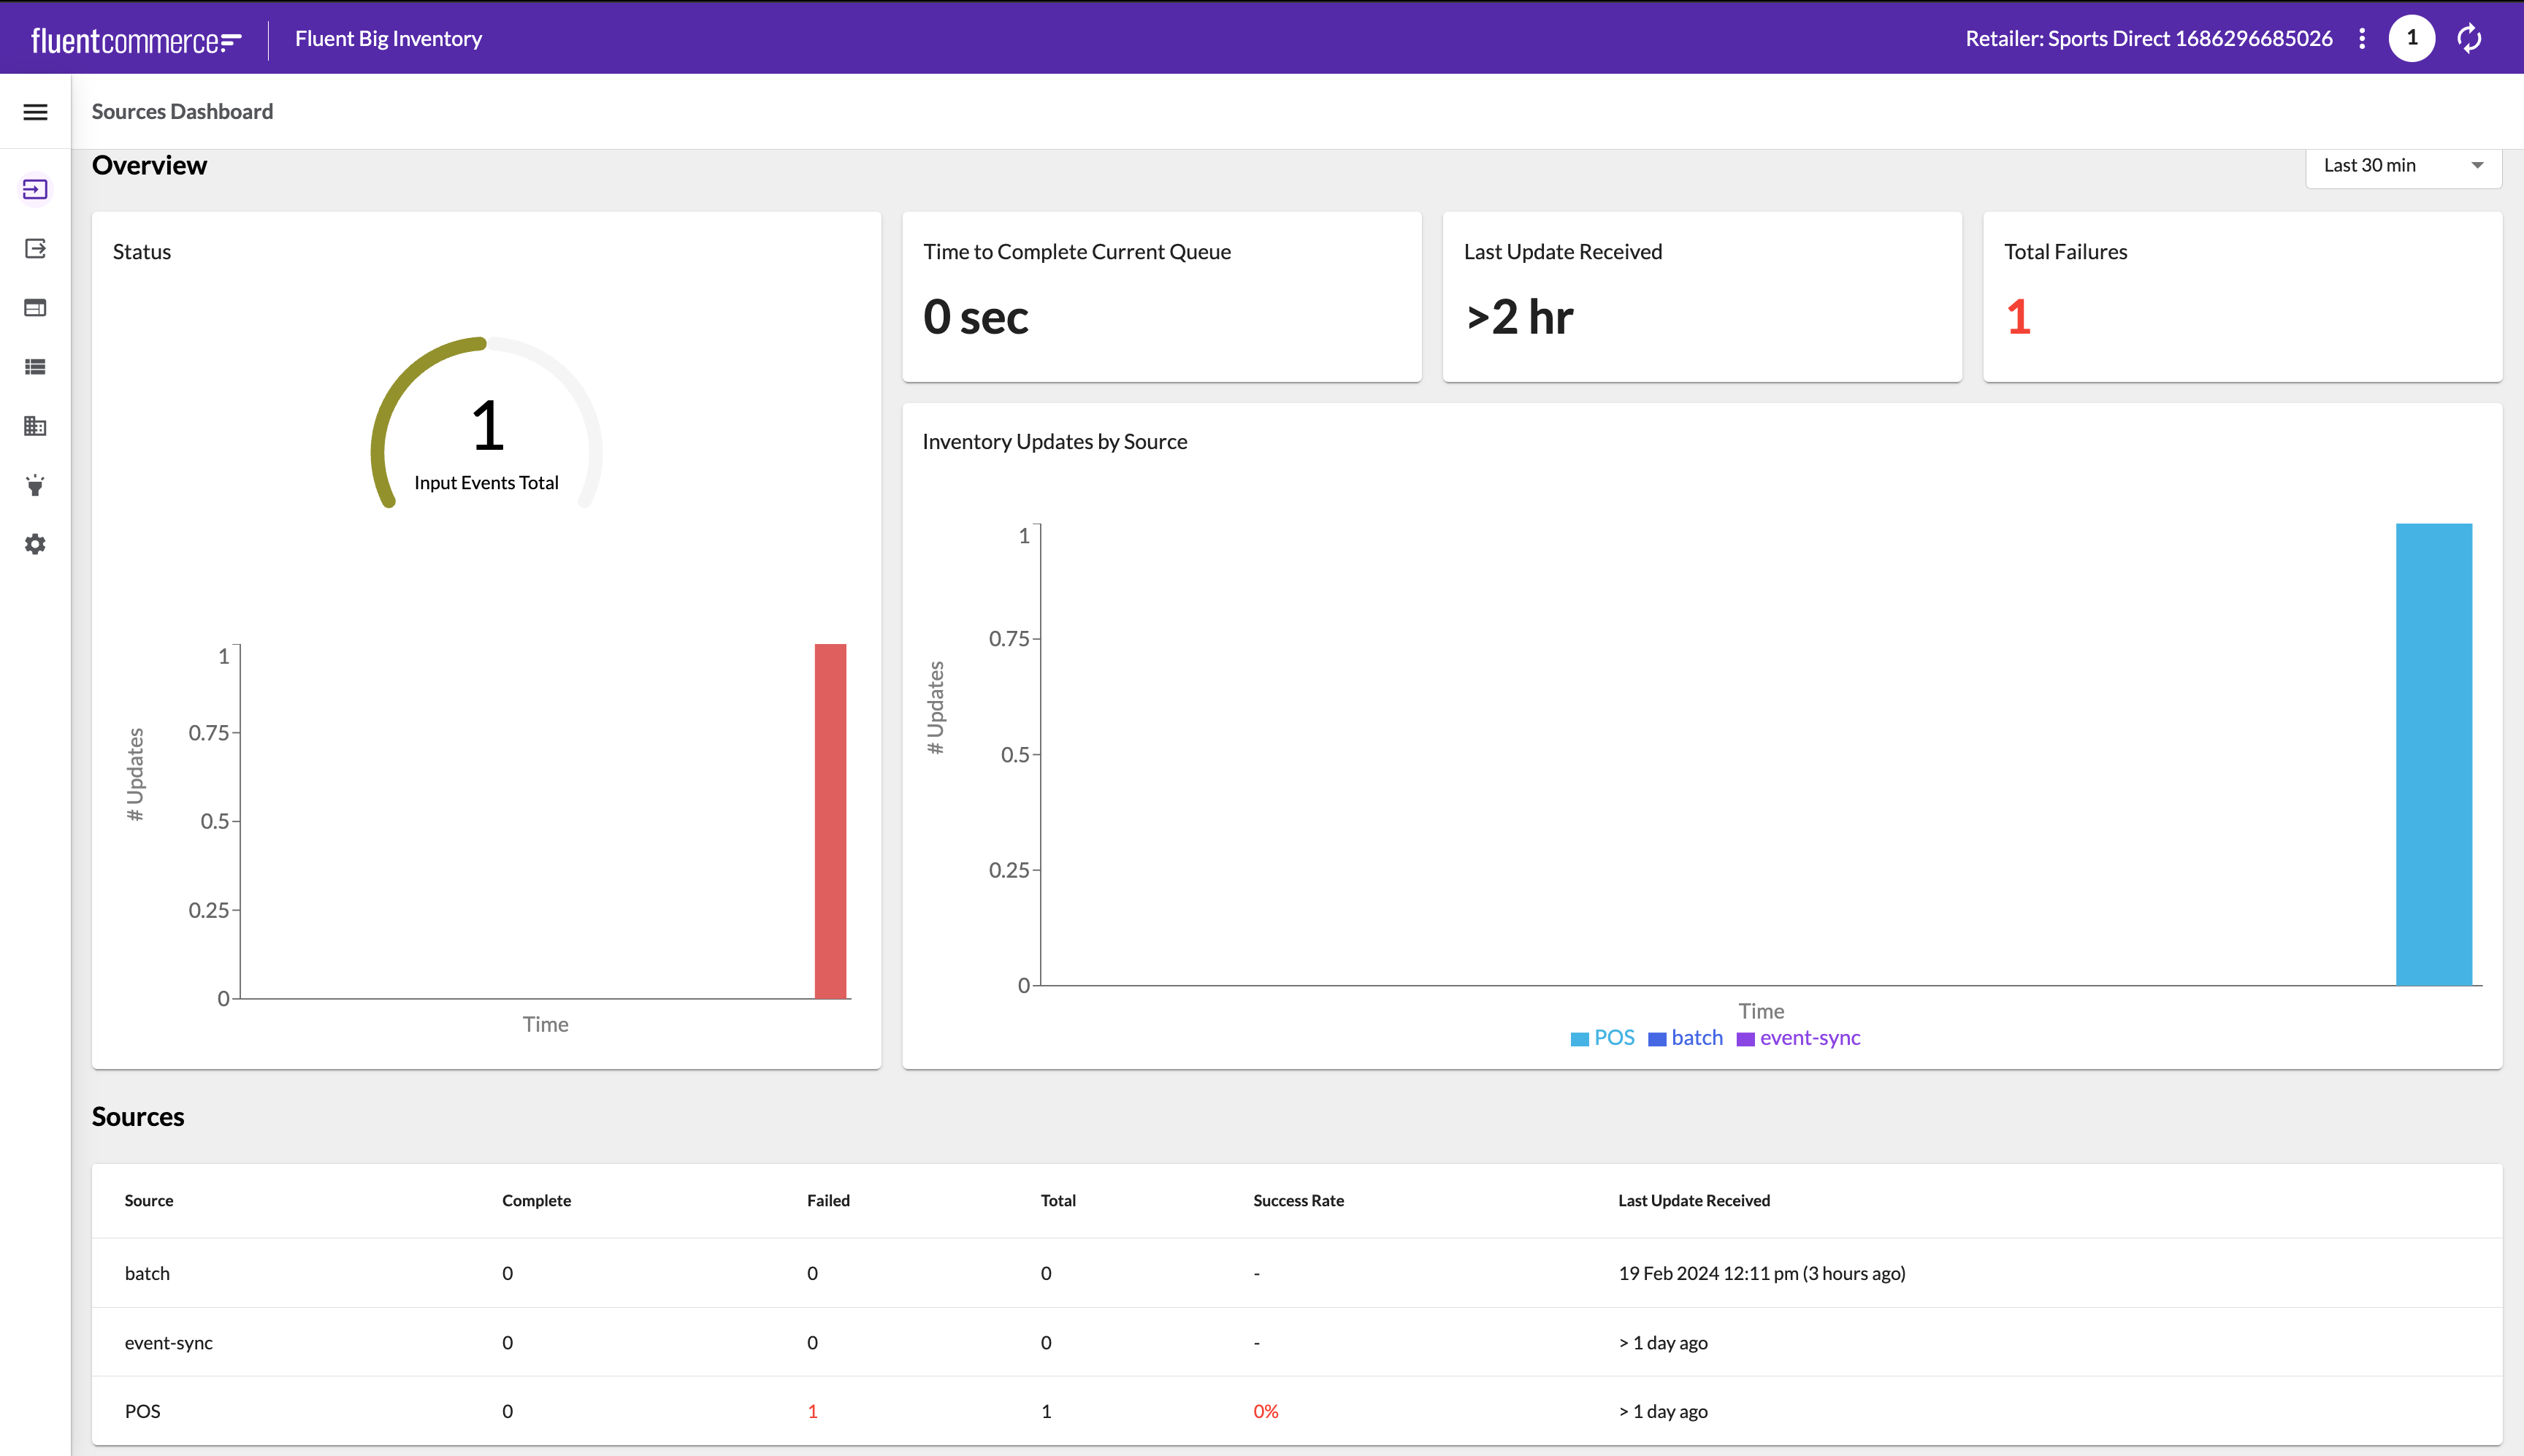Viewport: 2524px width, 1456px height.
Task: Click the refresh icon in header
Action: (2469, 38)
